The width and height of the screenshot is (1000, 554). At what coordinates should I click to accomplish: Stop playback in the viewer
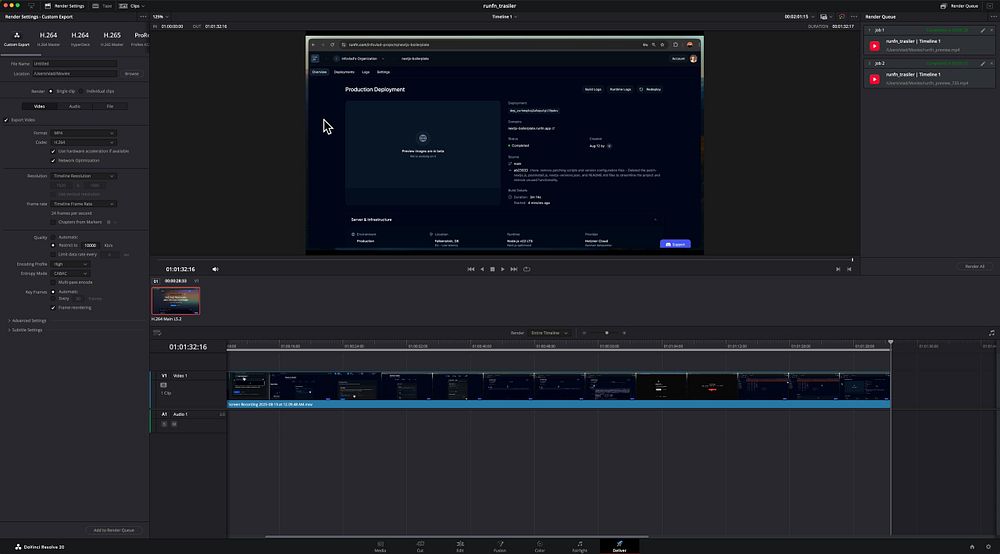[492, 269]
